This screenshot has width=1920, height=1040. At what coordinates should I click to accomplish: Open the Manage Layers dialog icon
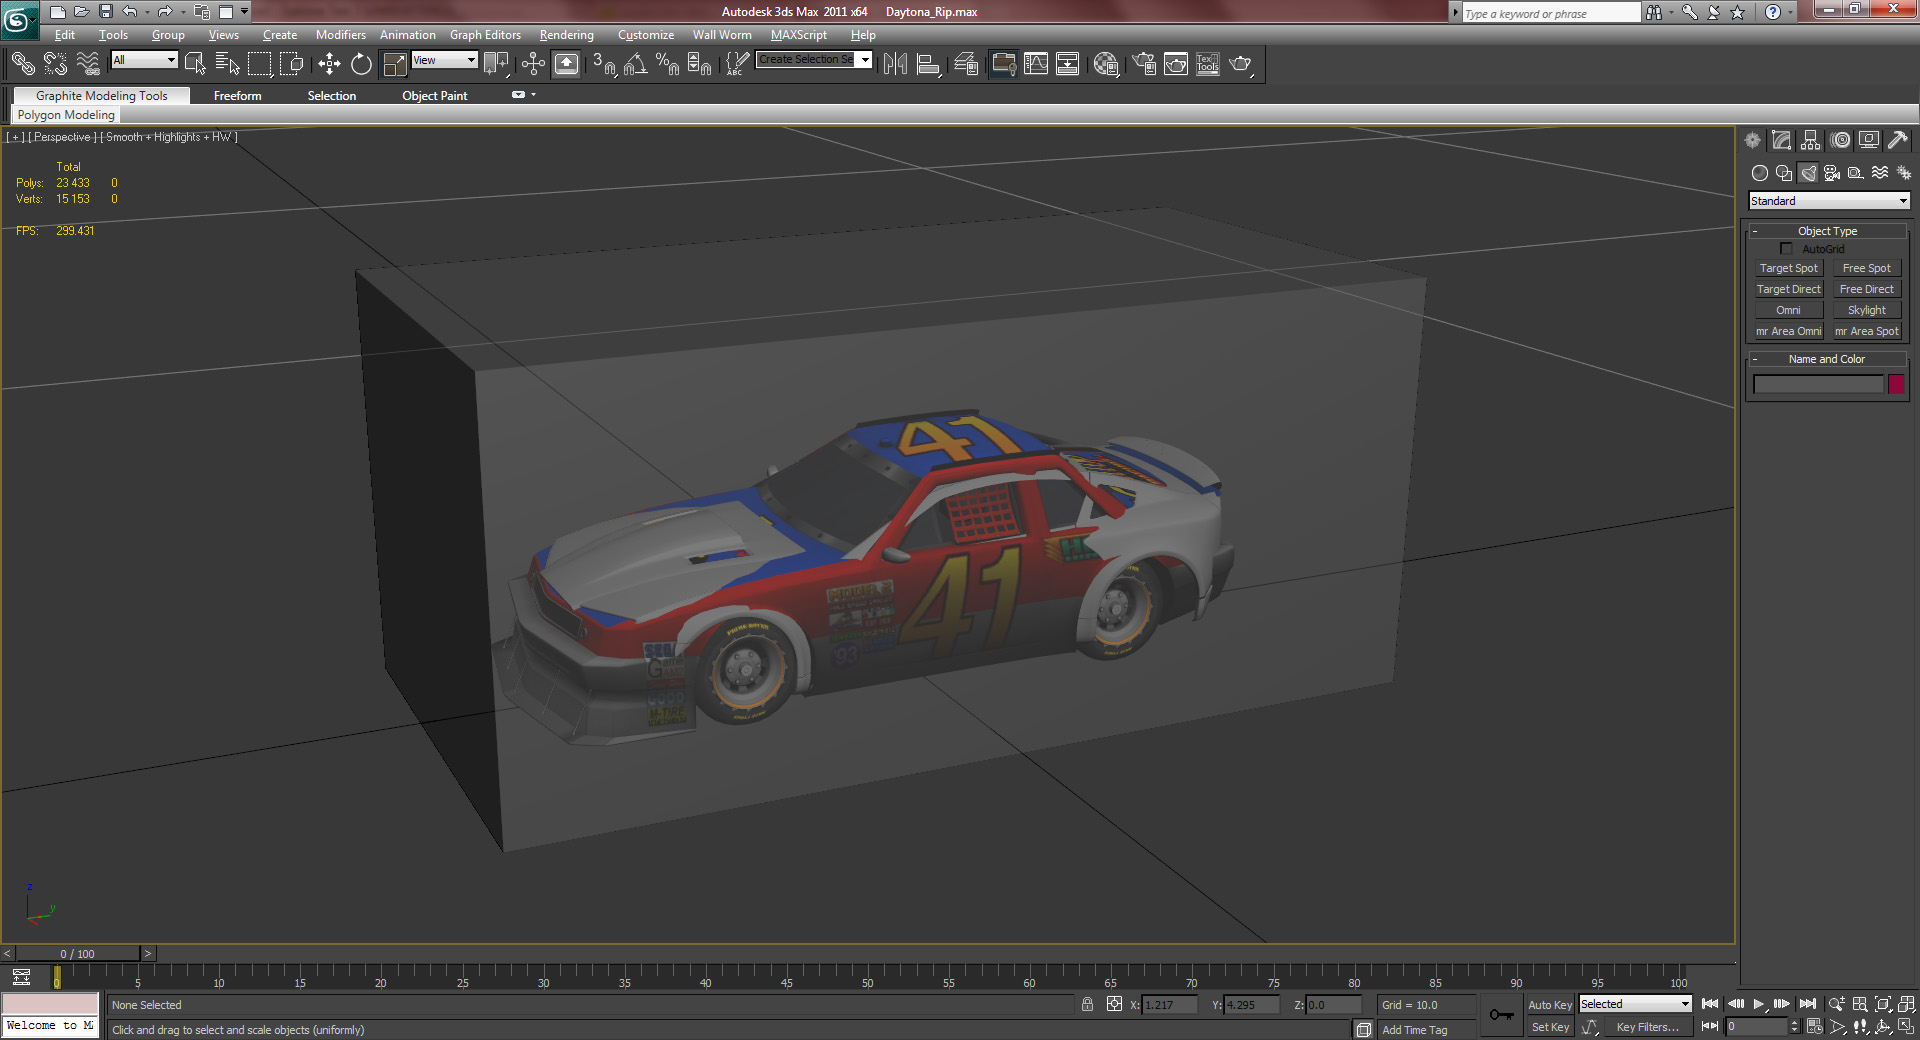(x=965, y=64)
